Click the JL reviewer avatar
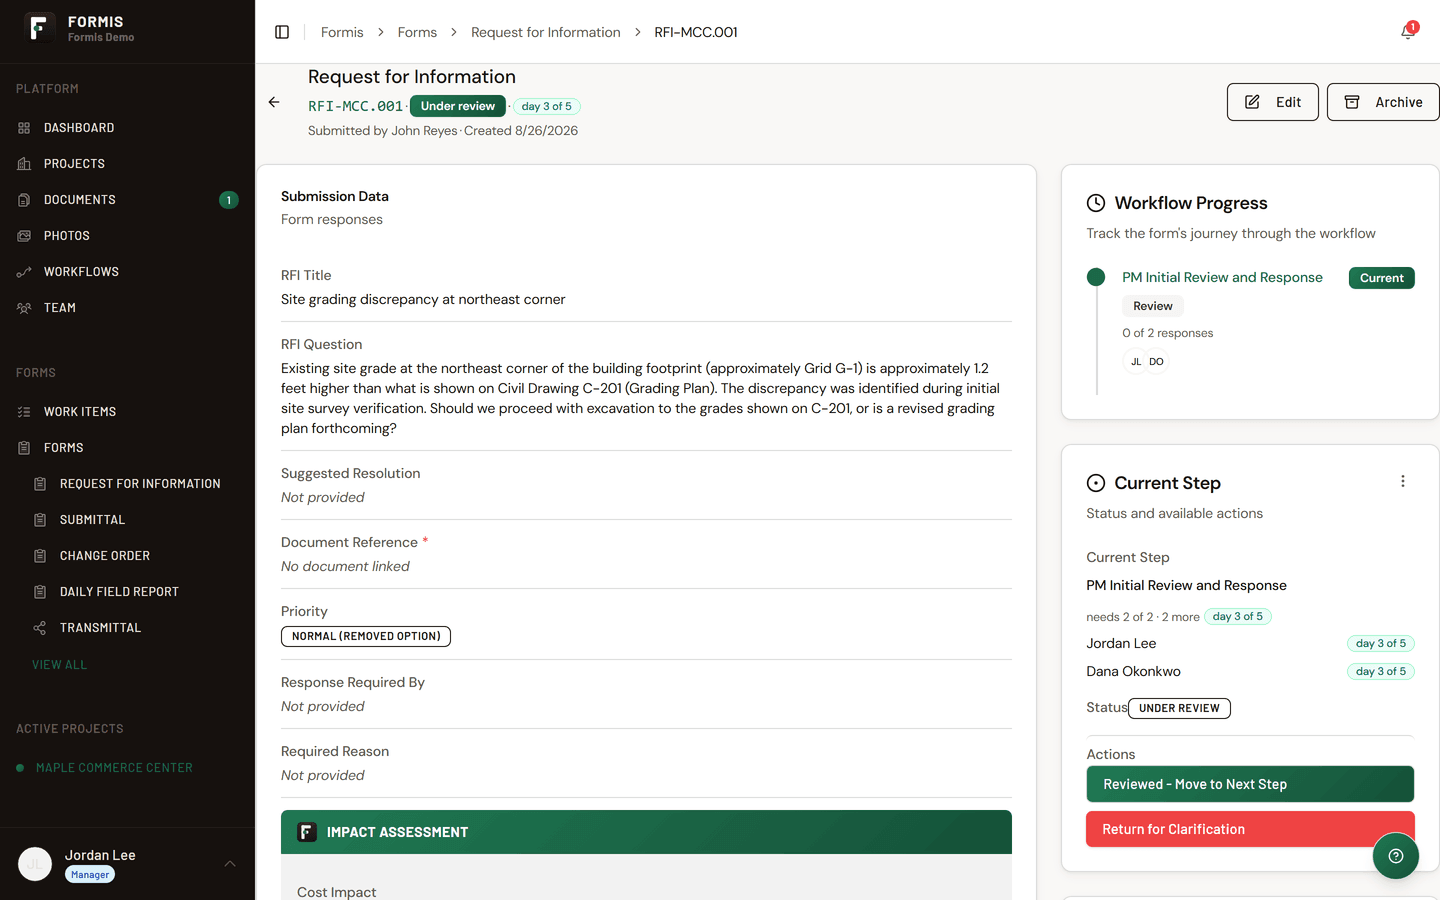1440x900 pixels. tap(1135, 362)
